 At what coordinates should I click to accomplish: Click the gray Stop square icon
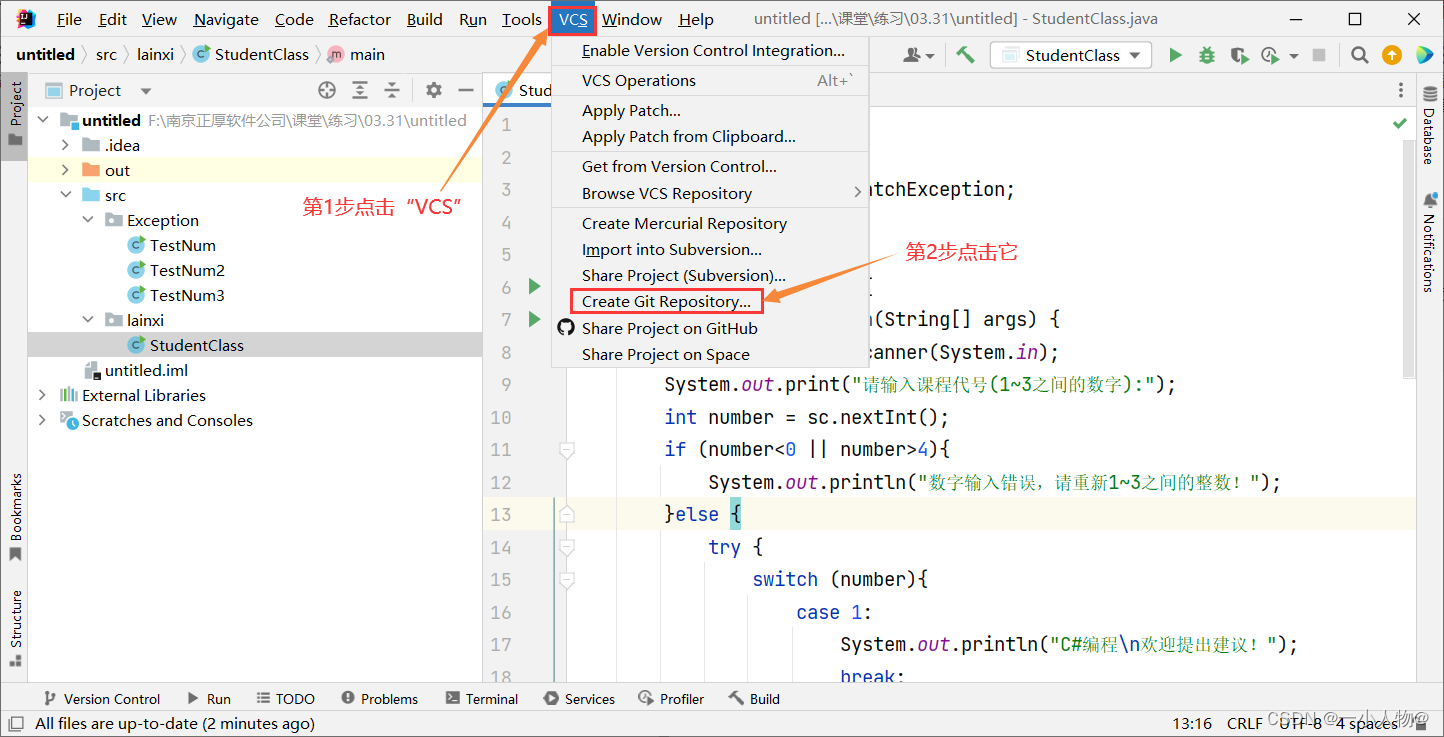pyautogui.click(x=1319, y=55)
